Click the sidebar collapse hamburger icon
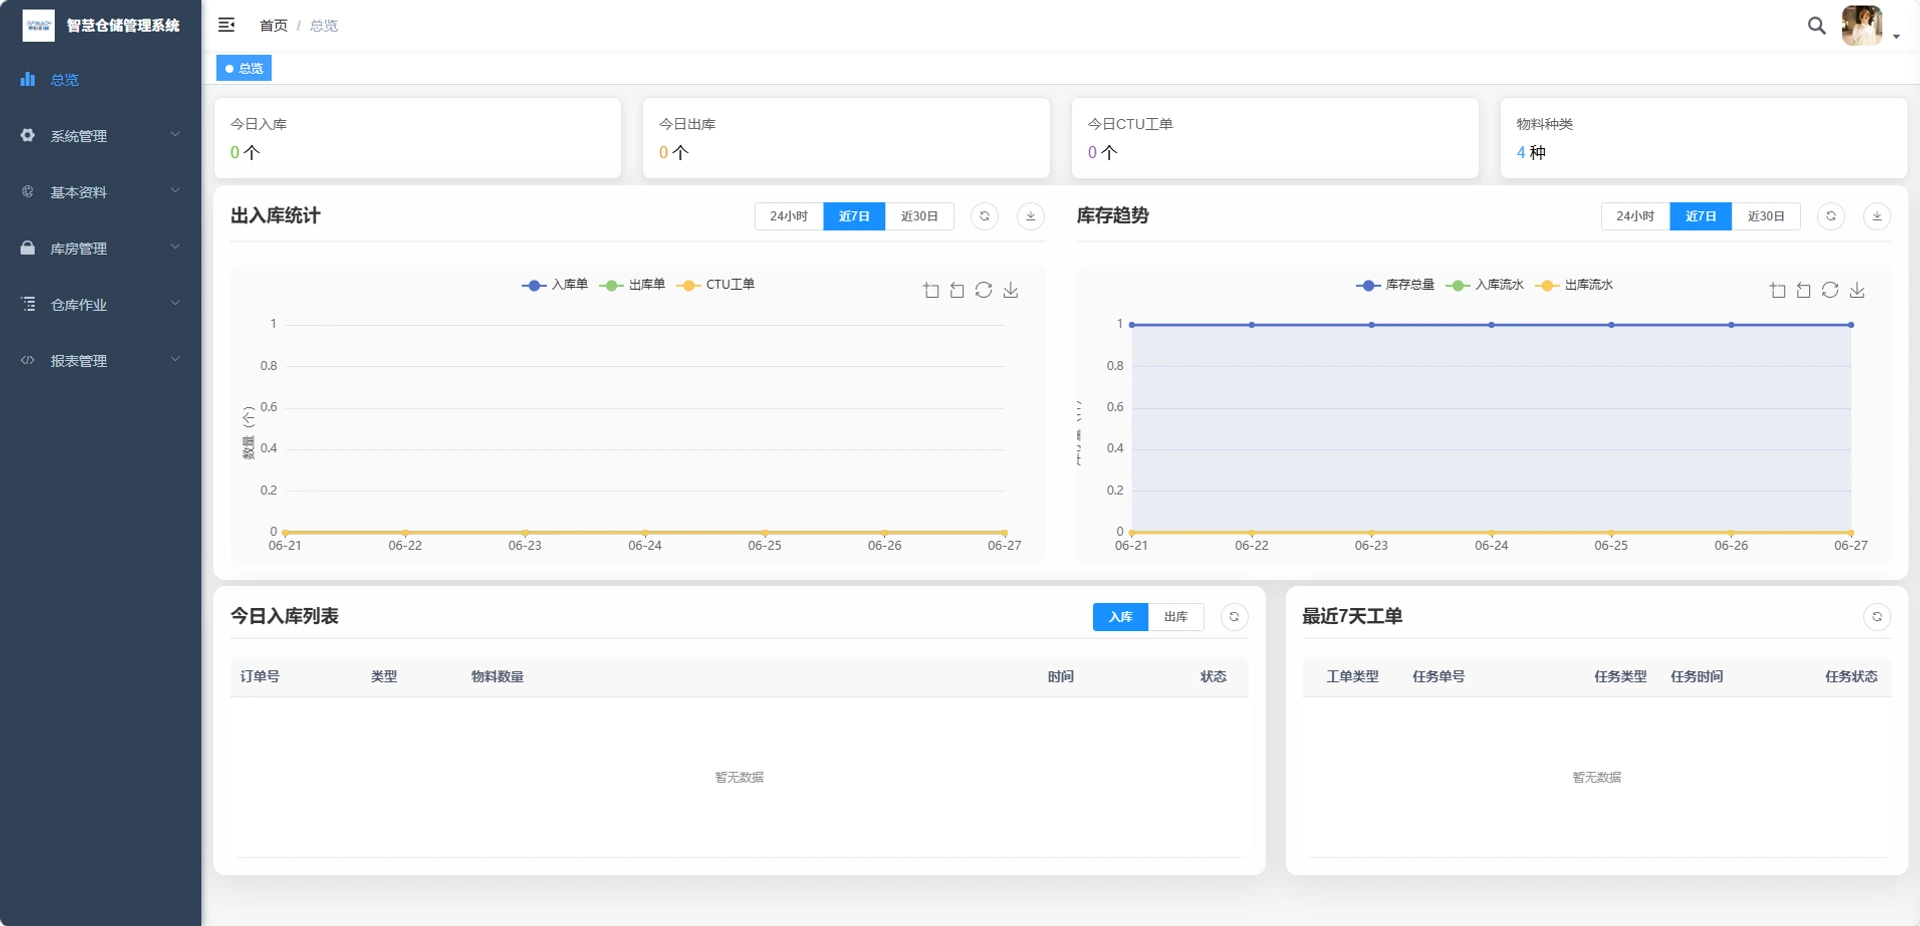Screen dimensions: 1920x926 (227, 25)
